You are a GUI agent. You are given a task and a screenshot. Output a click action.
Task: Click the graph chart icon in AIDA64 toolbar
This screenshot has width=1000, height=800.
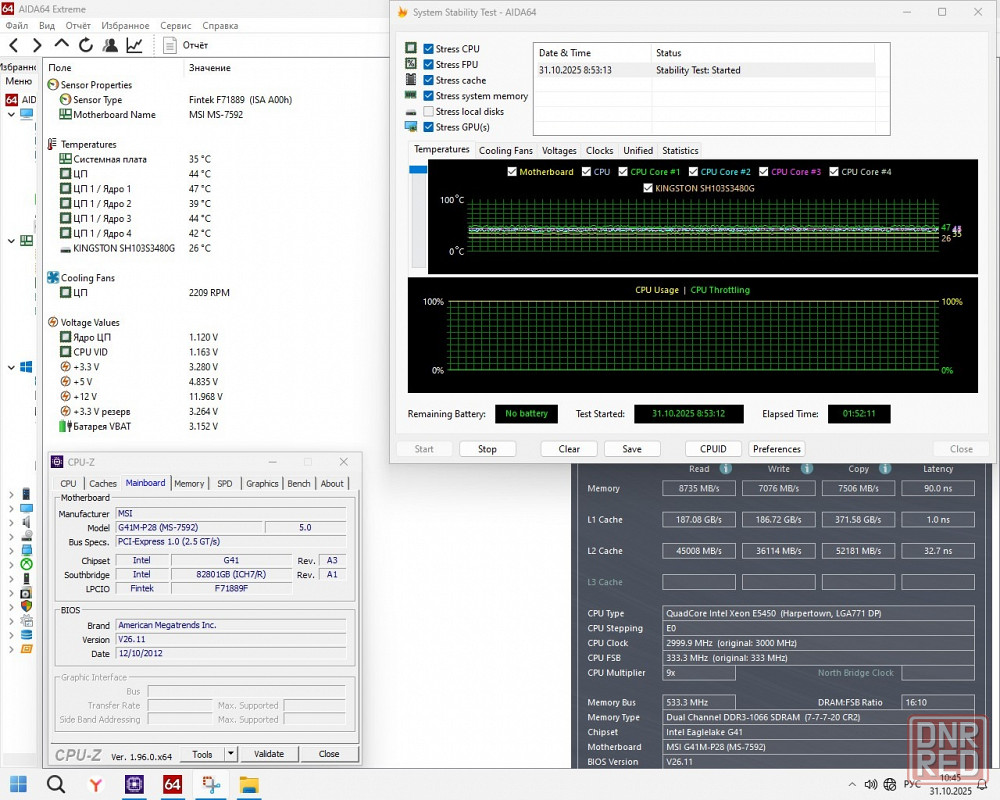(134, 45)
